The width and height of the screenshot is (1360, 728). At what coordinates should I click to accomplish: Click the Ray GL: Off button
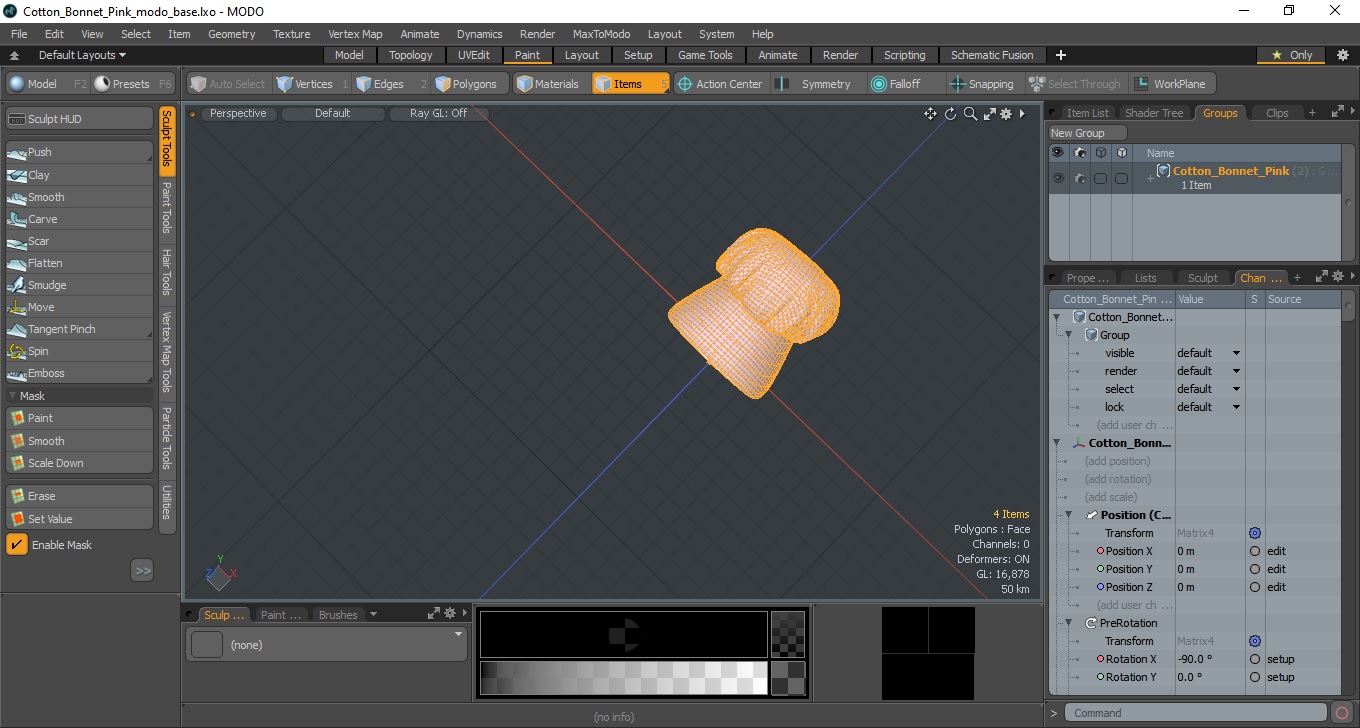(438, 114)
